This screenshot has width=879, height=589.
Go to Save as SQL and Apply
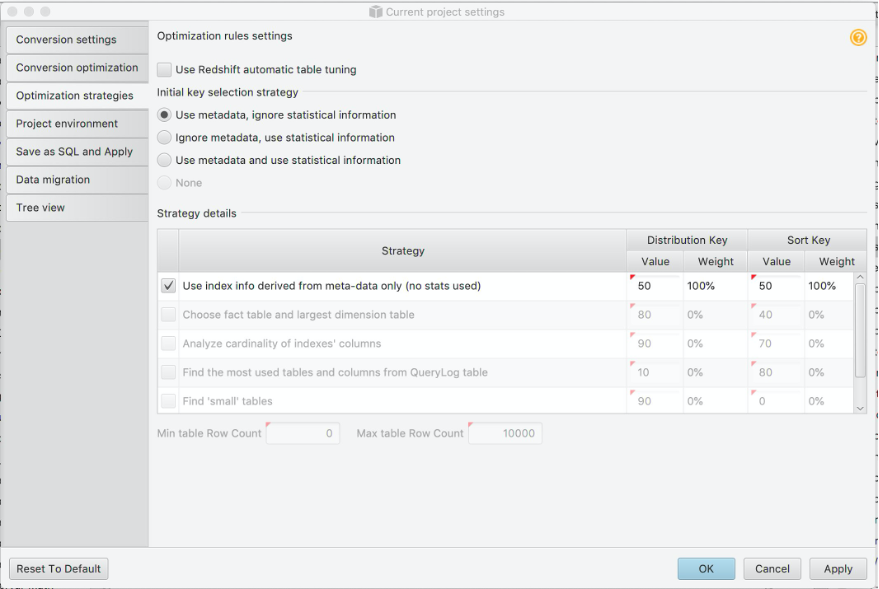[77, 152]
